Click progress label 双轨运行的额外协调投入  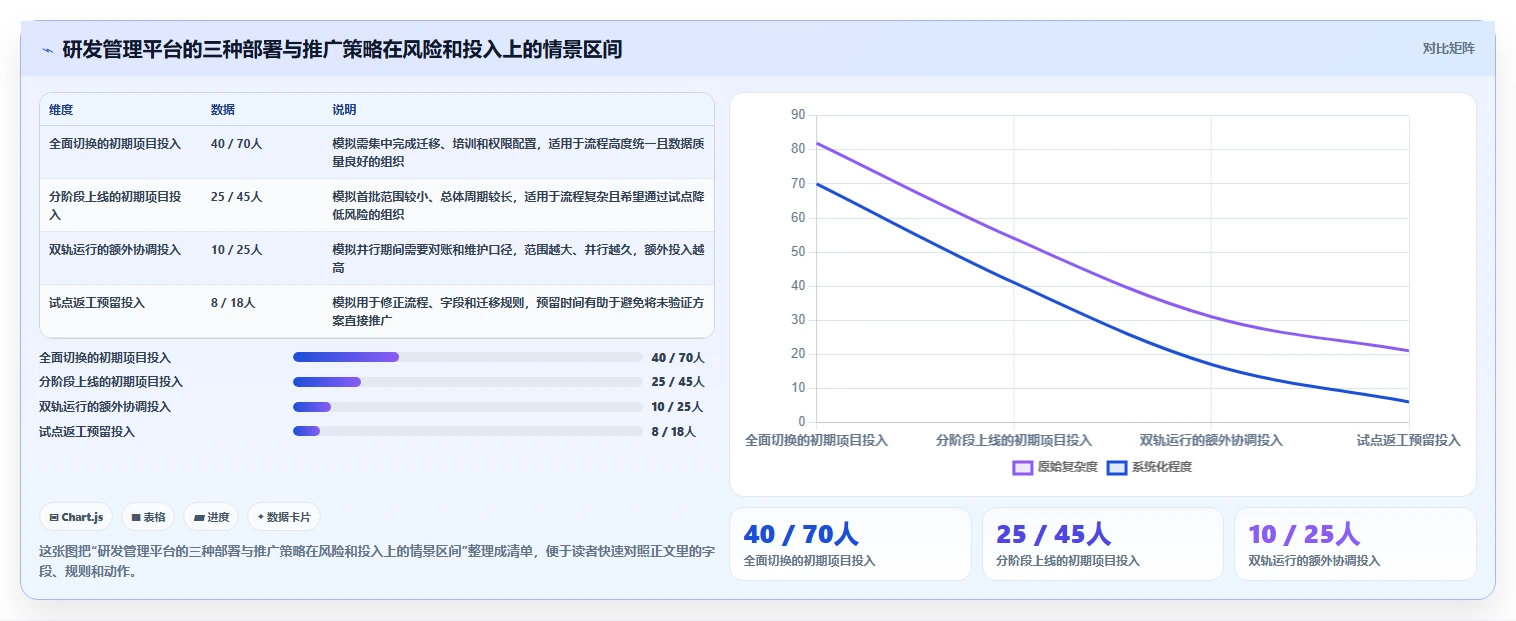point(105,407)
